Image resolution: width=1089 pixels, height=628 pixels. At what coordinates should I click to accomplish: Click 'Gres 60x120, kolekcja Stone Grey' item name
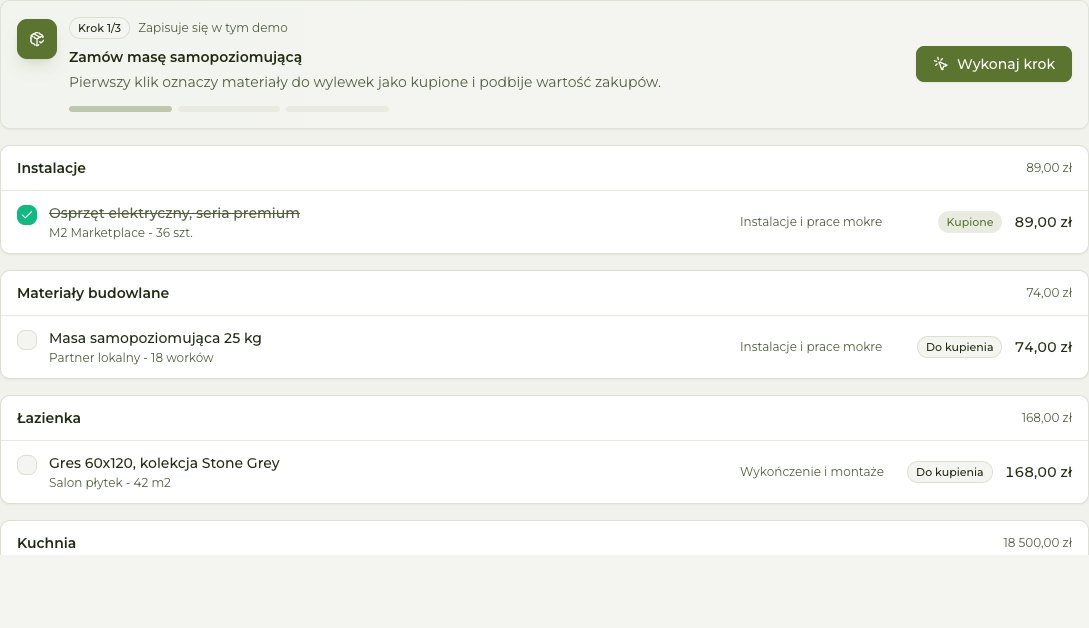click(165, 463)
